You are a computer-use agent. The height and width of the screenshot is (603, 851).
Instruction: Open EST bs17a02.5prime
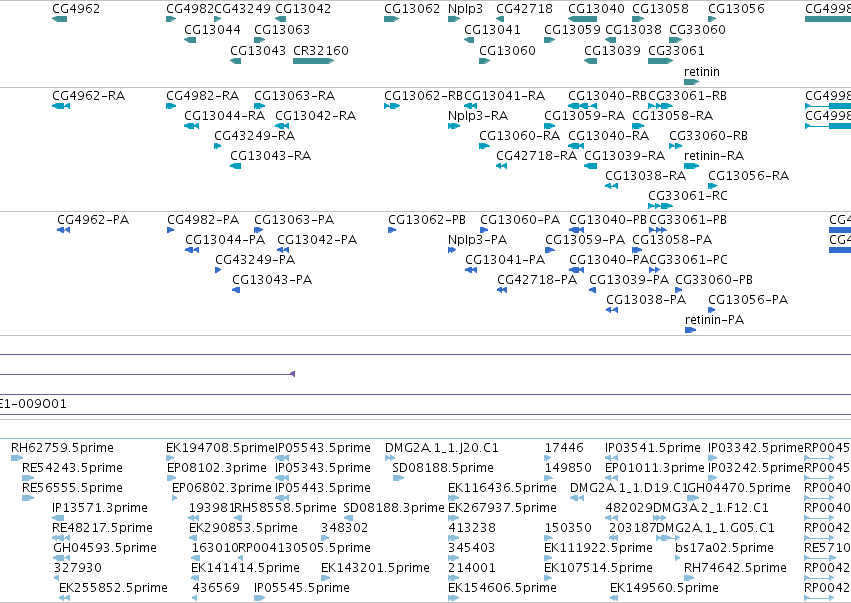pyautogui.click(x=725, y=548)
